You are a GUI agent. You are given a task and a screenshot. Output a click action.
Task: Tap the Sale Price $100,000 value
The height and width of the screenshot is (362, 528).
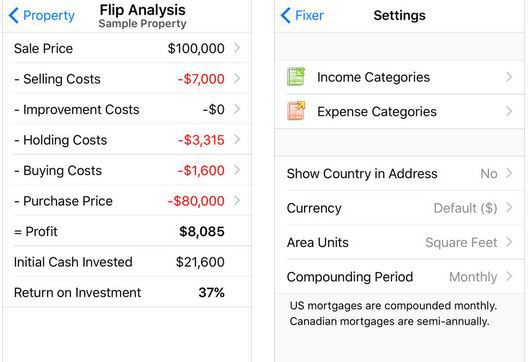[196, 48]
